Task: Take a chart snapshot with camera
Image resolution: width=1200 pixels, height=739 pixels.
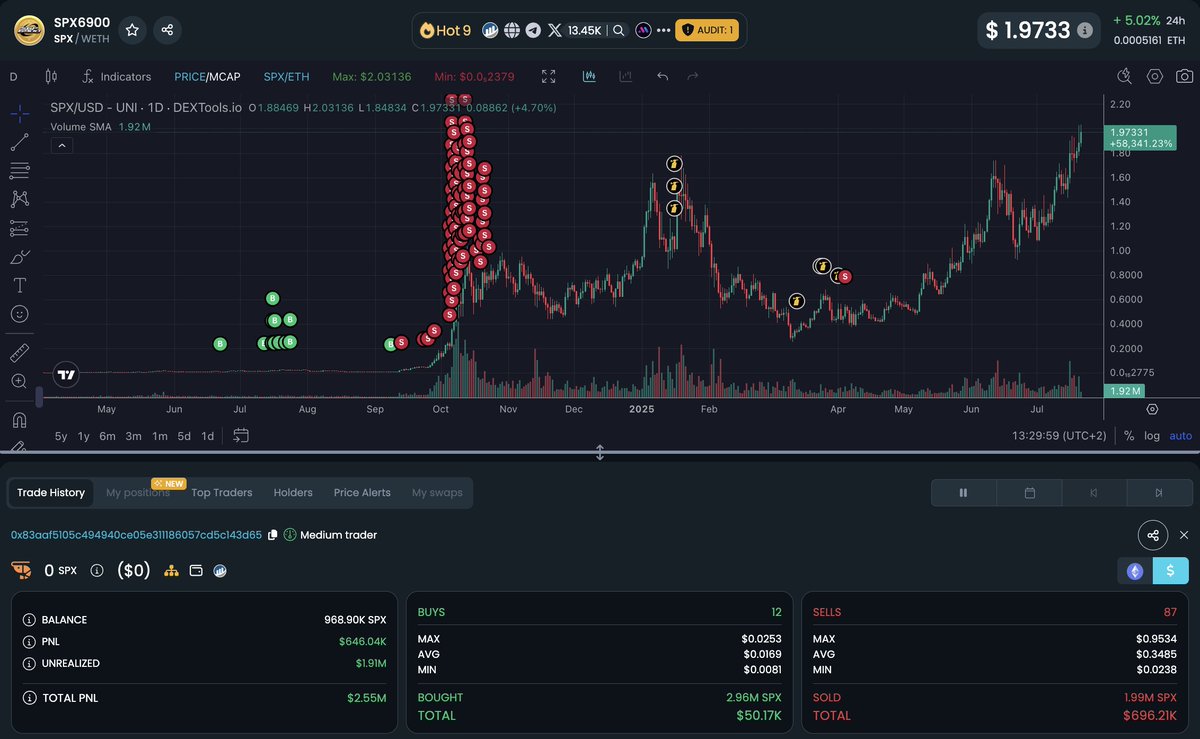Action: tap(1184, 76)
